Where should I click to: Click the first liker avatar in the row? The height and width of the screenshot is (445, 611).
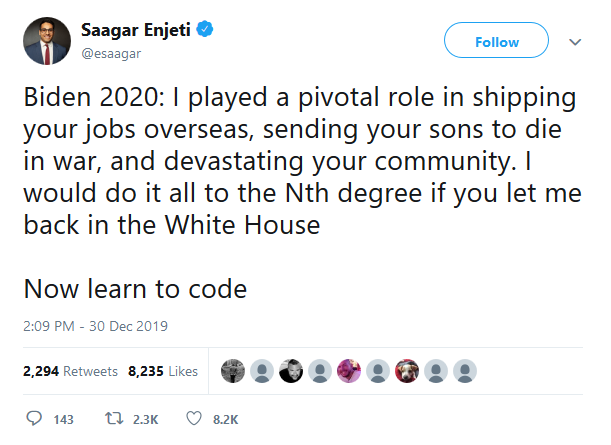232,371
